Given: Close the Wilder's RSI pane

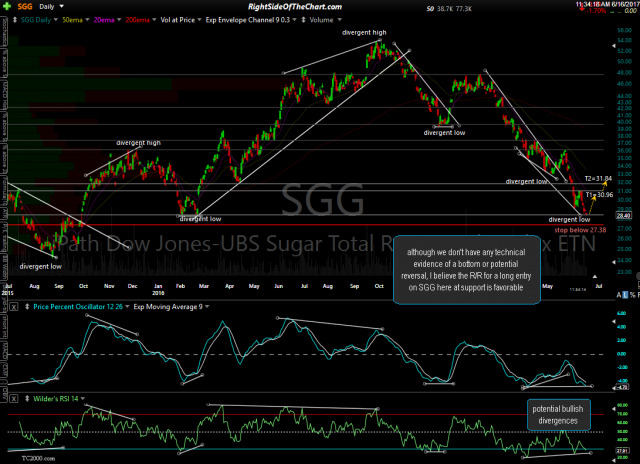Looking at the screenshot, I should [13, 399].
